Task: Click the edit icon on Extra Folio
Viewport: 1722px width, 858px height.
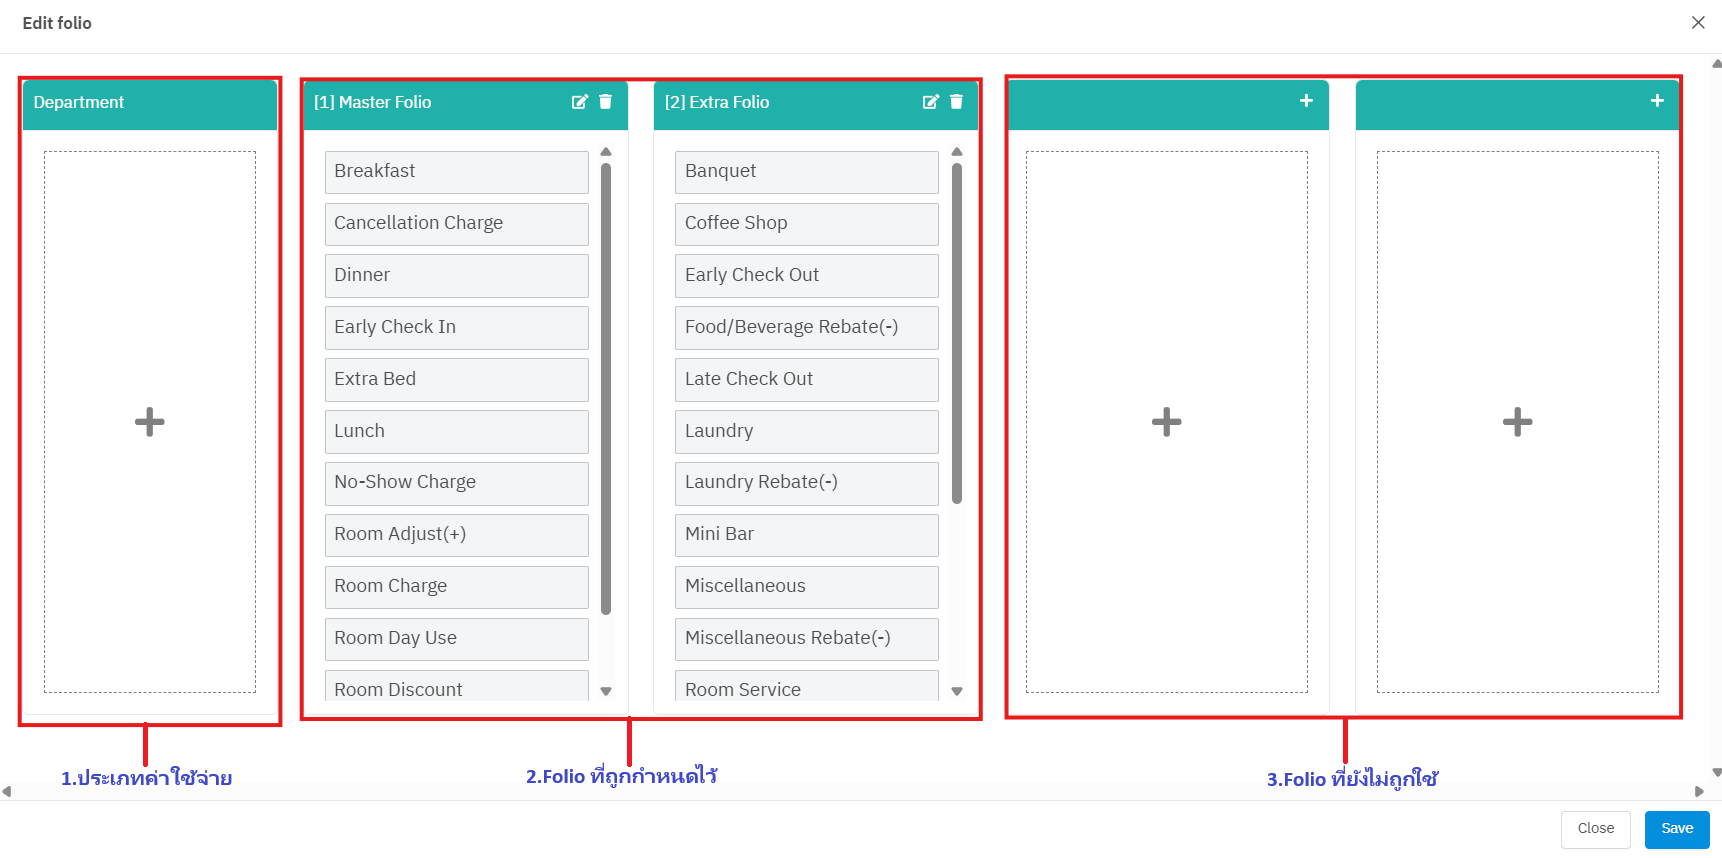Action: coord(930,102)
